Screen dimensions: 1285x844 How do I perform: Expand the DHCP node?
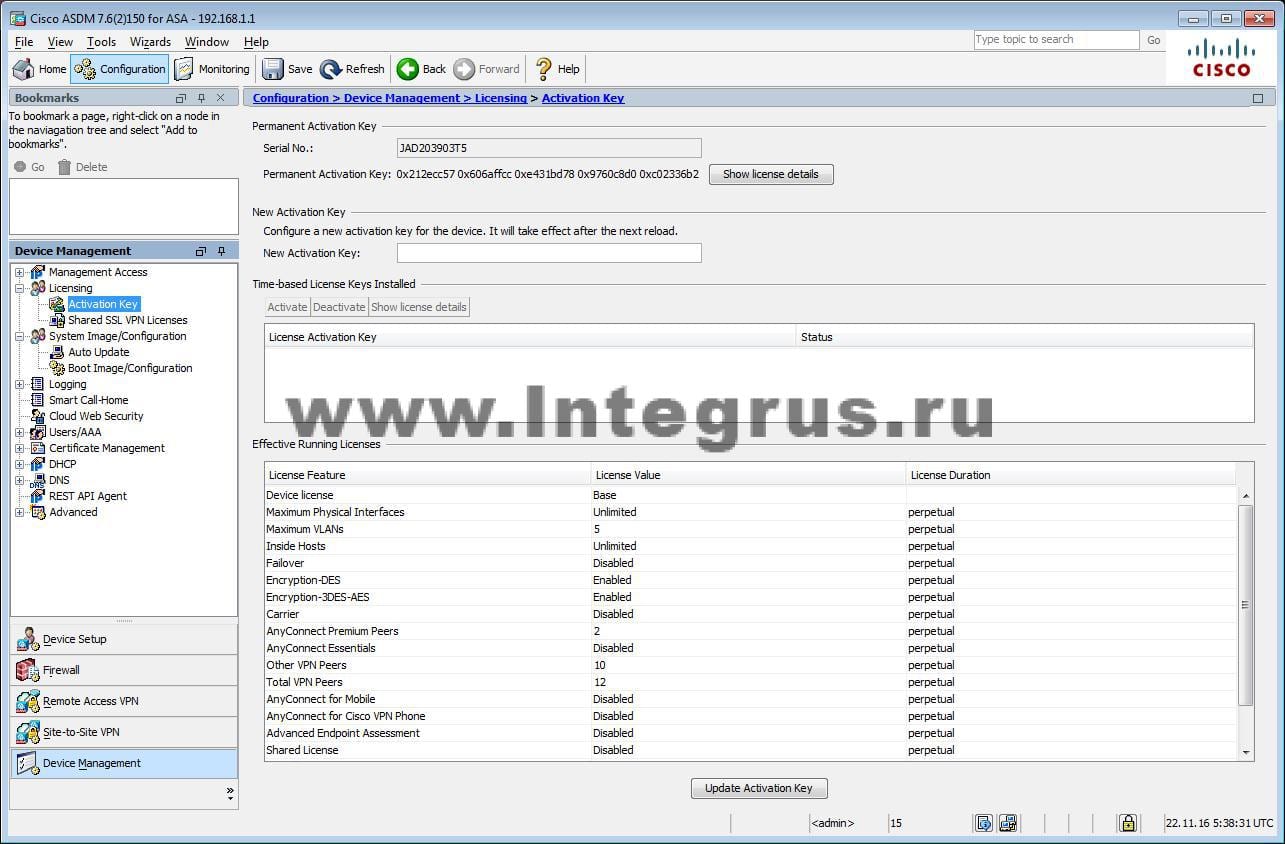20,464
